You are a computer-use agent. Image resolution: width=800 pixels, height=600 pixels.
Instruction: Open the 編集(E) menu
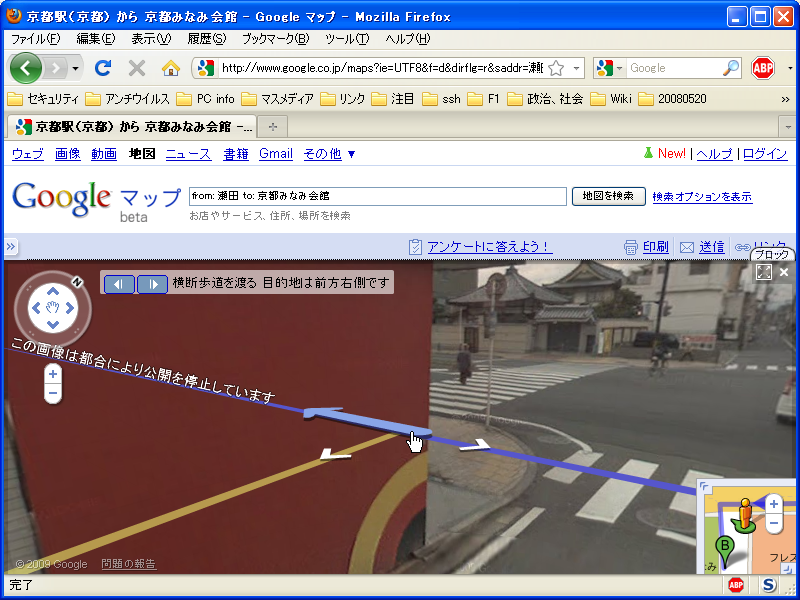(x=96, y=39)
